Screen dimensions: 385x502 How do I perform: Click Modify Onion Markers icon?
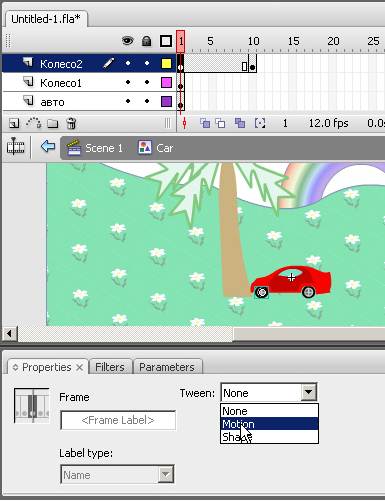click(260, 123)
